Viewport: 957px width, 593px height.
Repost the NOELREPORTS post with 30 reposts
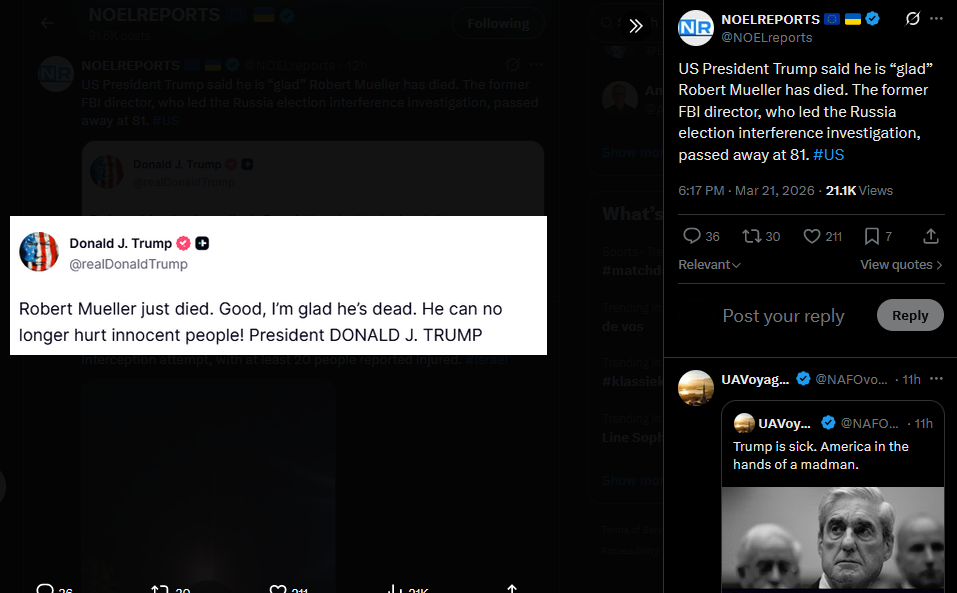click(x=761, y=236)
